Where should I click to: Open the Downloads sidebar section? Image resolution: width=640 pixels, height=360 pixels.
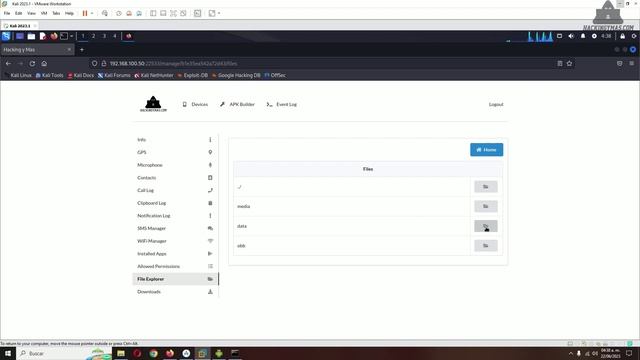click(x=175, y=291)
